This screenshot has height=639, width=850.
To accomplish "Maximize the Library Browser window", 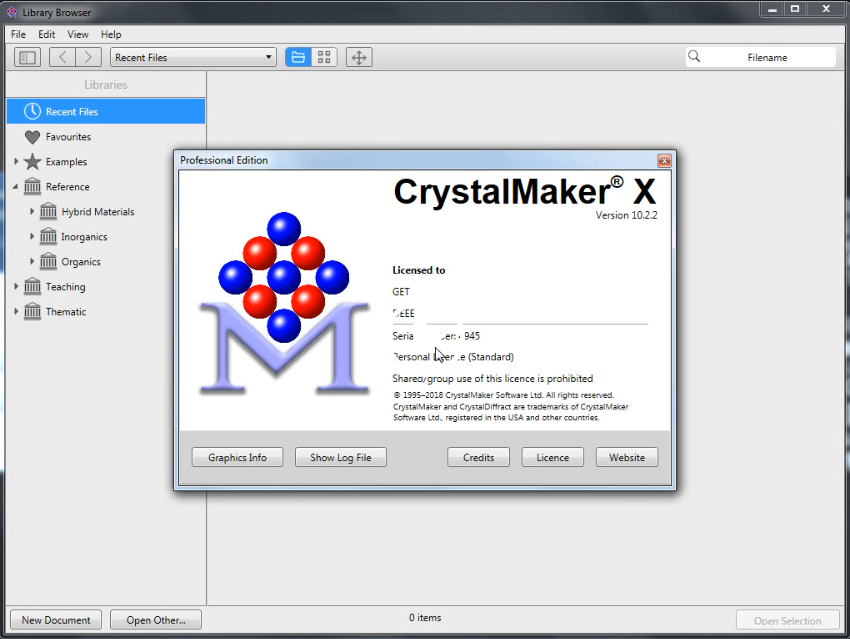I will 795,9.
